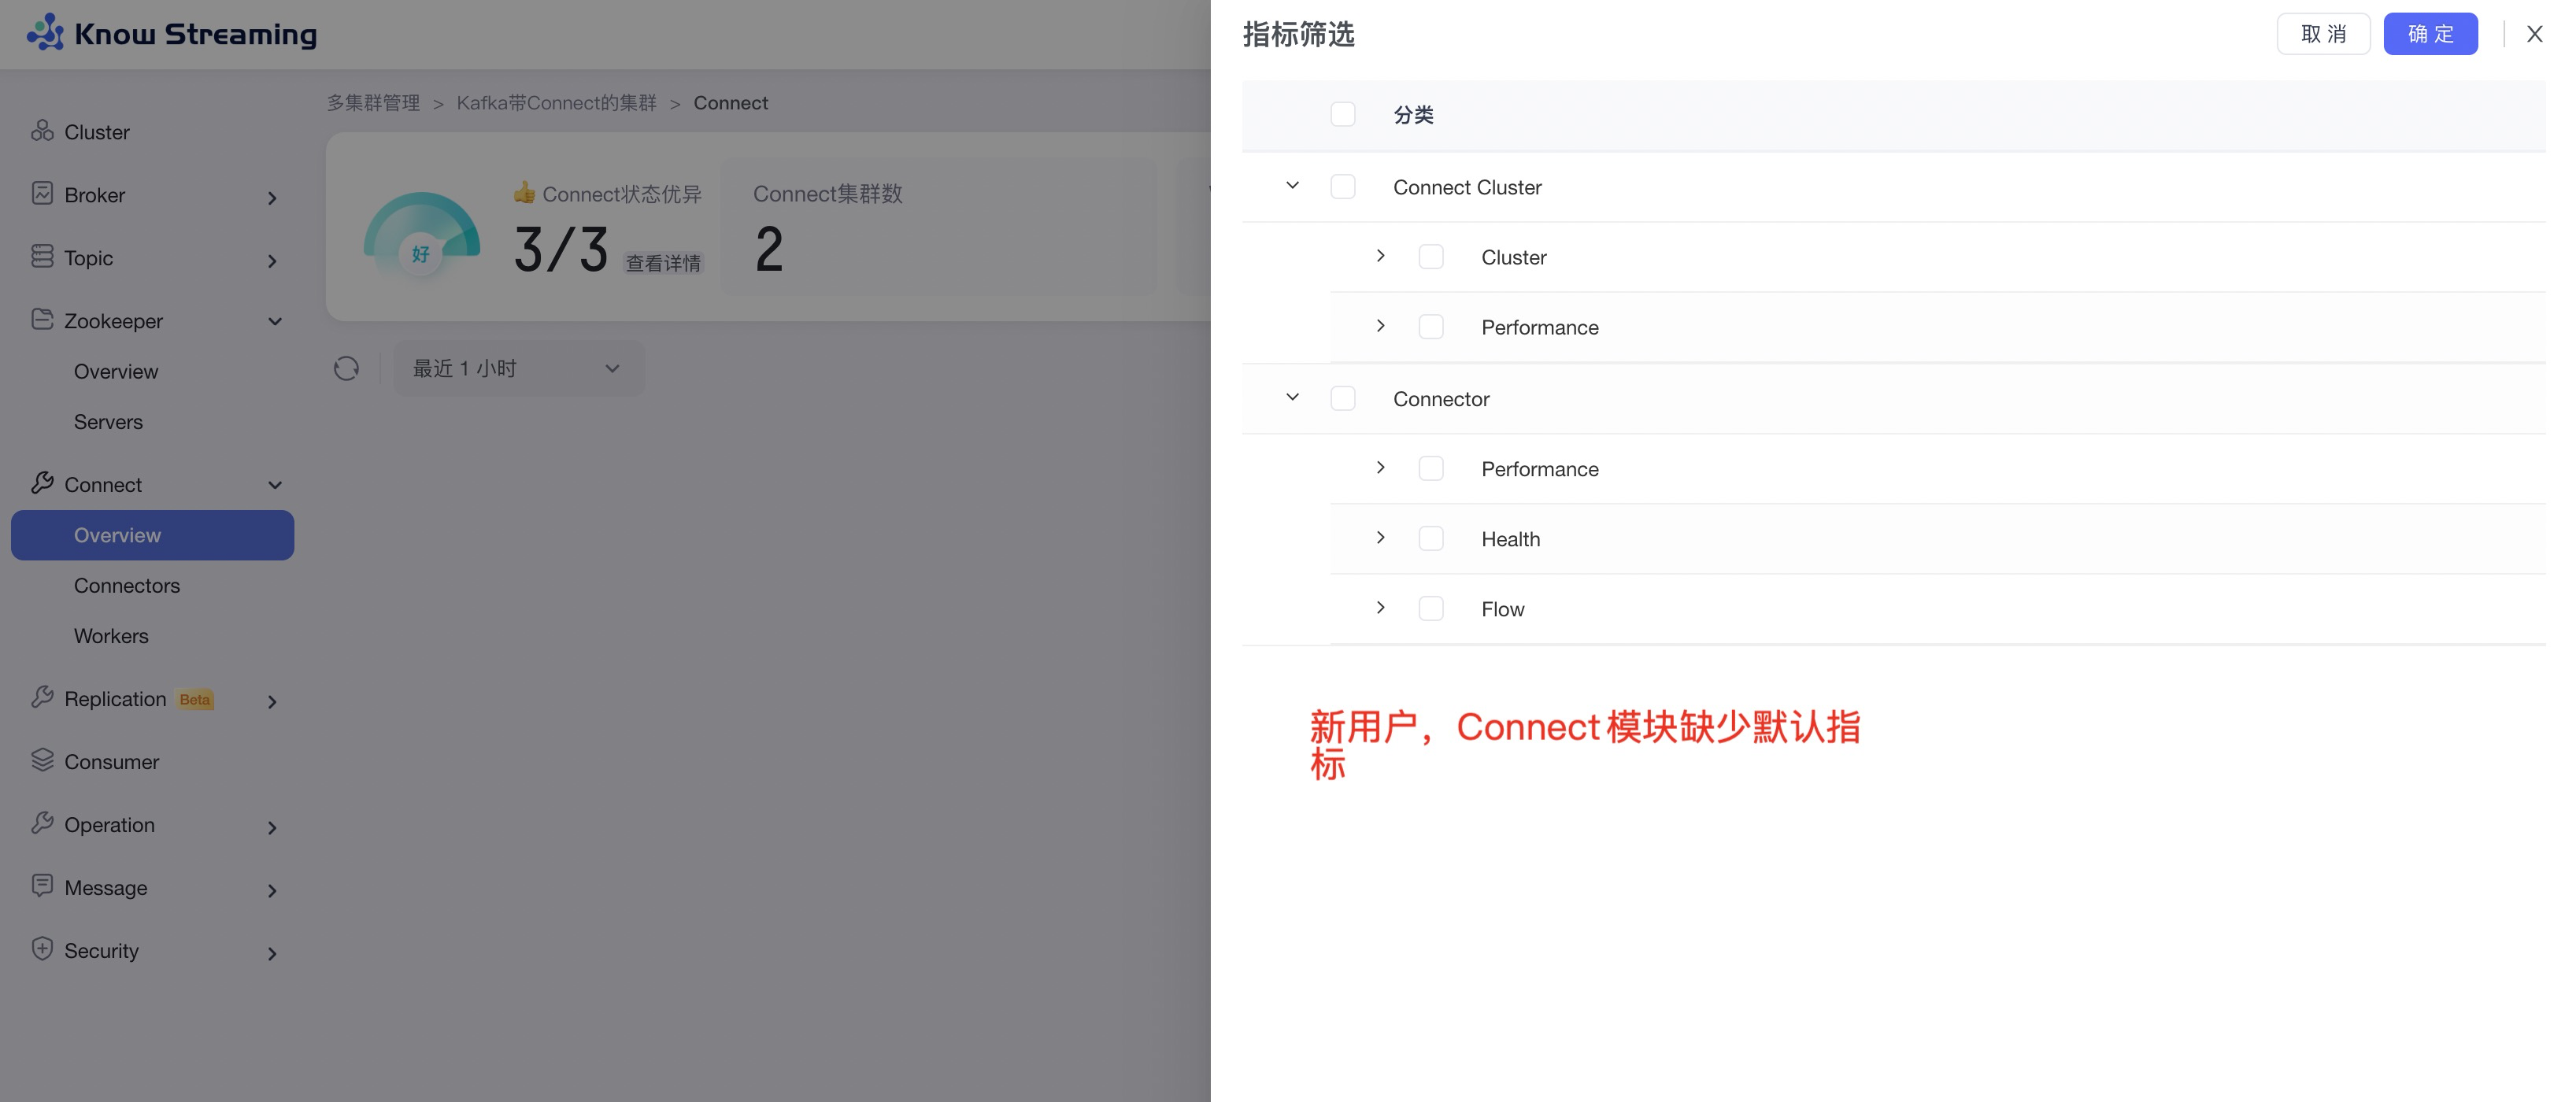Click the Security shield icon
The height and width of the screenshot is (1102, 2576).
tap(42, 949)
